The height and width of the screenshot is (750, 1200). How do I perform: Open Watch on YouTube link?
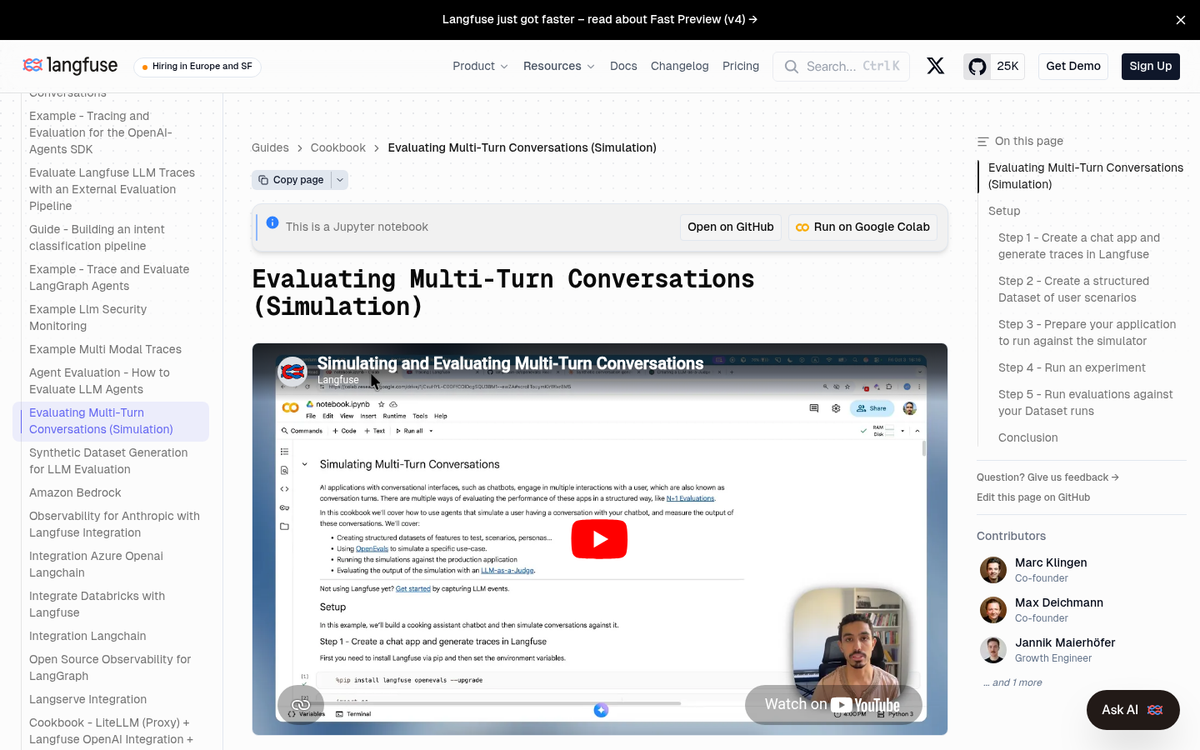(x=832, y=704)
